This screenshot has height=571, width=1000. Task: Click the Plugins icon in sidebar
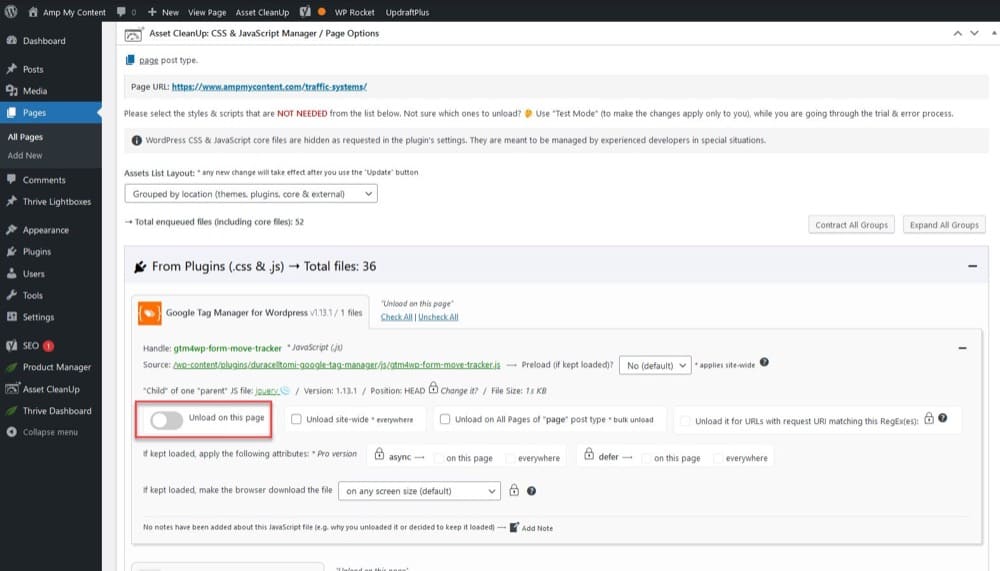(x=11, y=251)
